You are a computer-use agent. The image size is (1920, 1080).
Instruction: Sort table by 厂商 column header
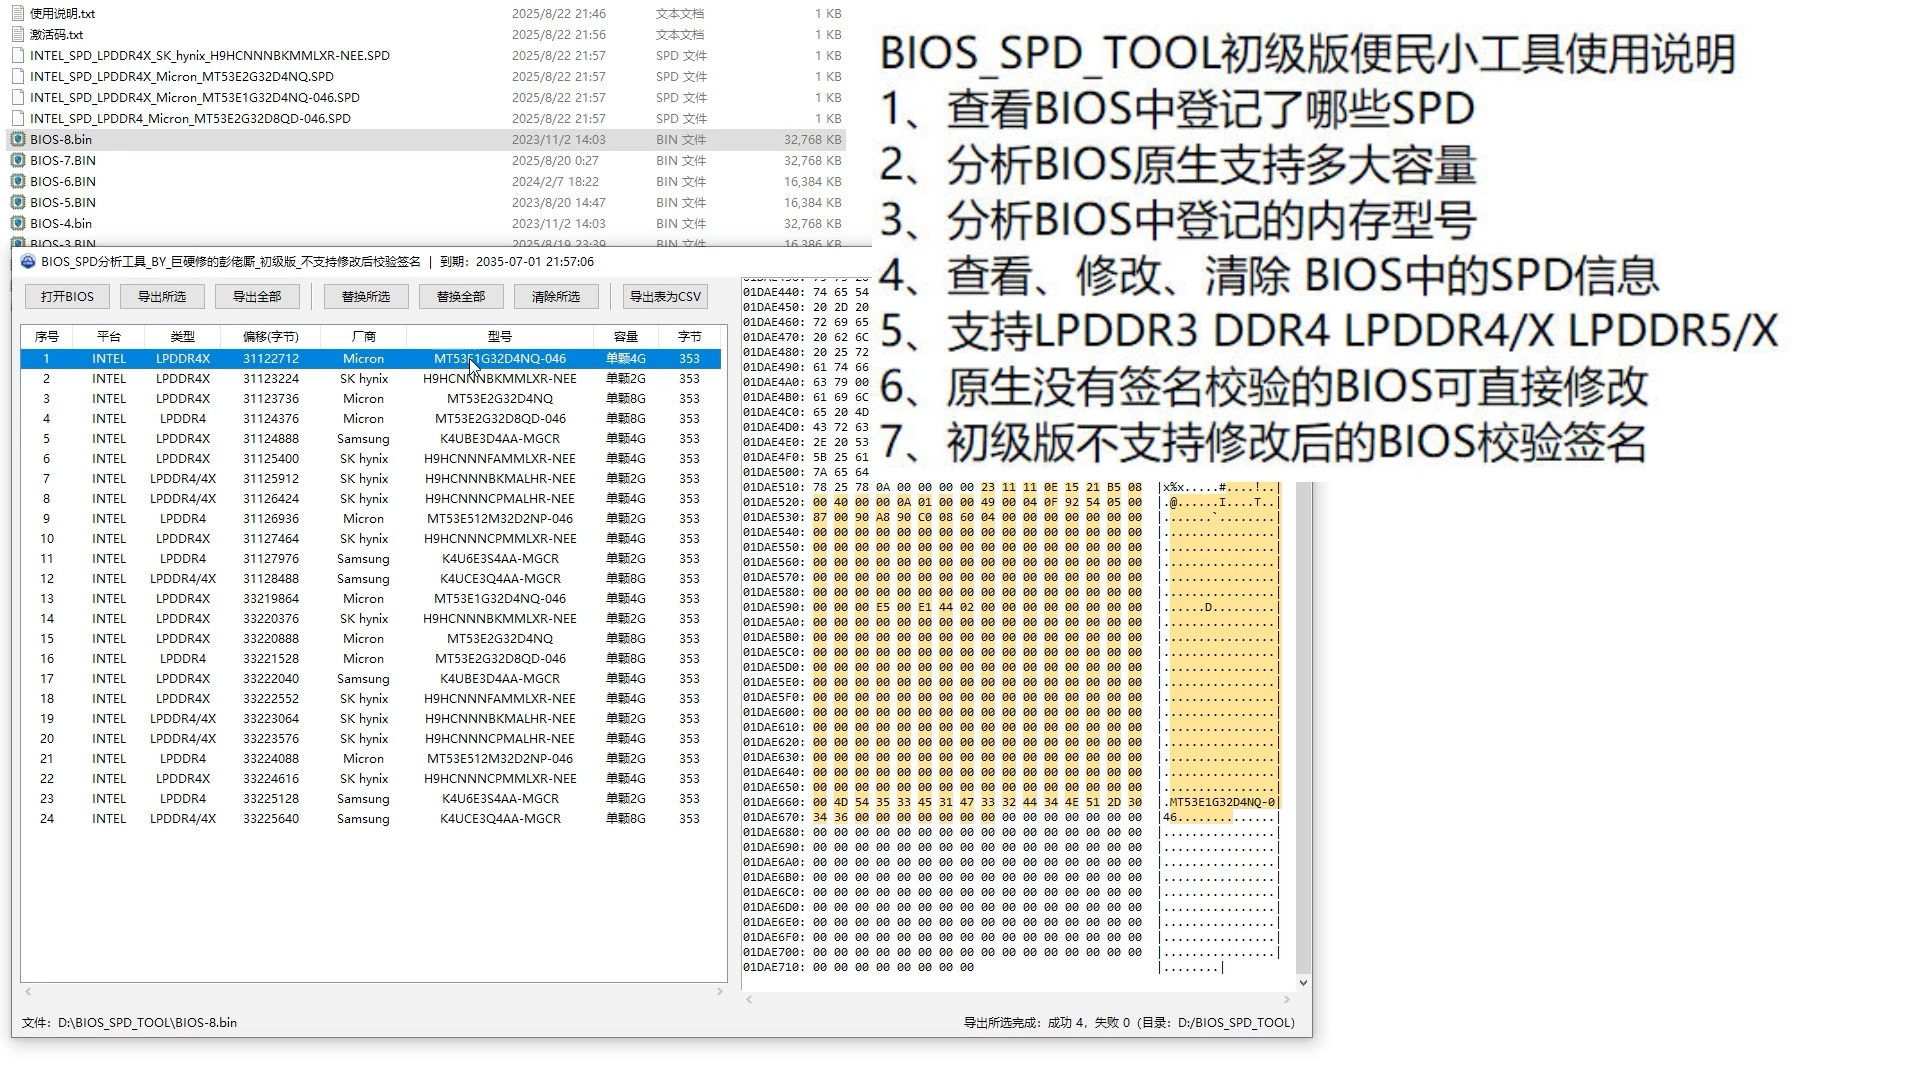(364, 337)
